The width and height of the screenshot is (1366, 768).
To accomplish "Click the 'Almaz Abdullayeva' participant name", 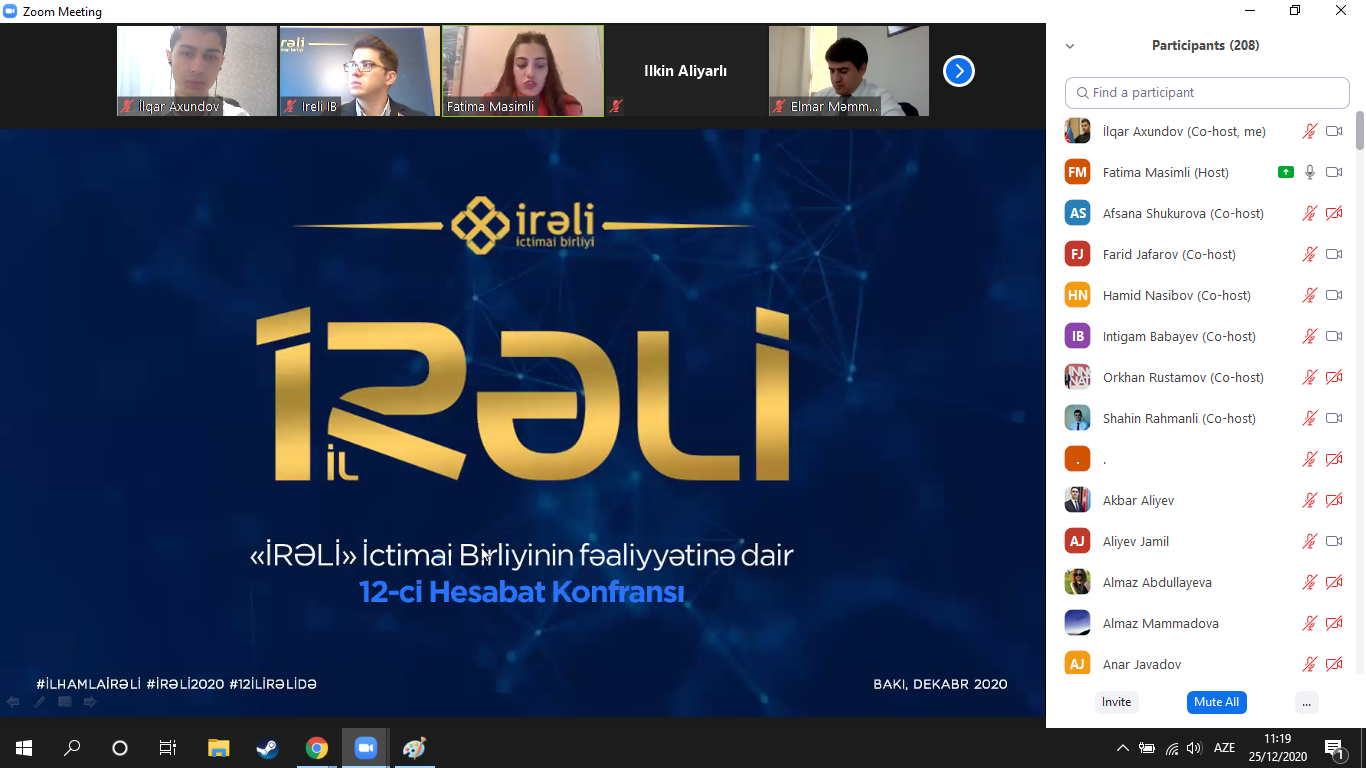I will click(x=1157, y=582).
